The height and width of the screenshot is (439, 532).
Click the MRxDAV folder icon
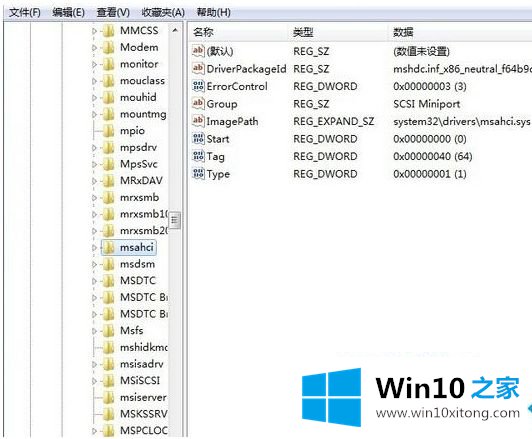tap(109, 181)
